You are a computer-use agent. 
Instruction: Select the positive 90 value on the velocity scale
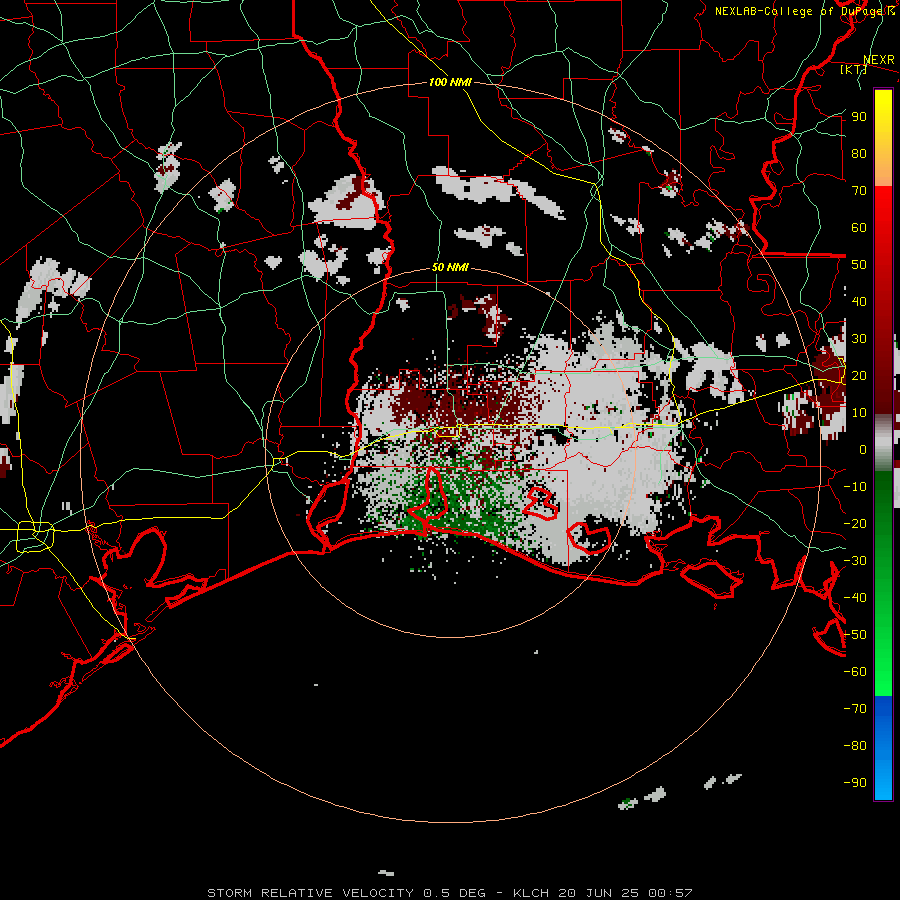(x=859, y=117)
